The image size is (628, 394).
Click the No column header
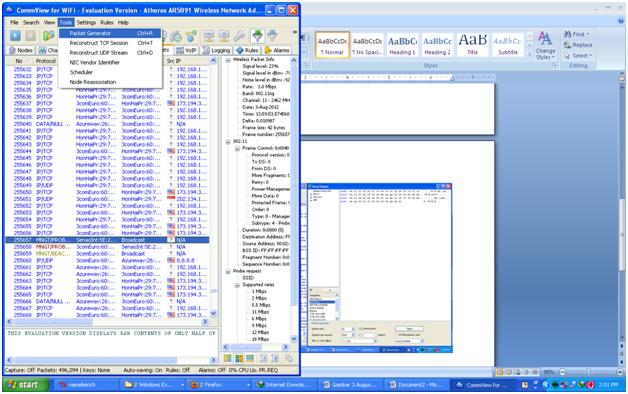19,61
